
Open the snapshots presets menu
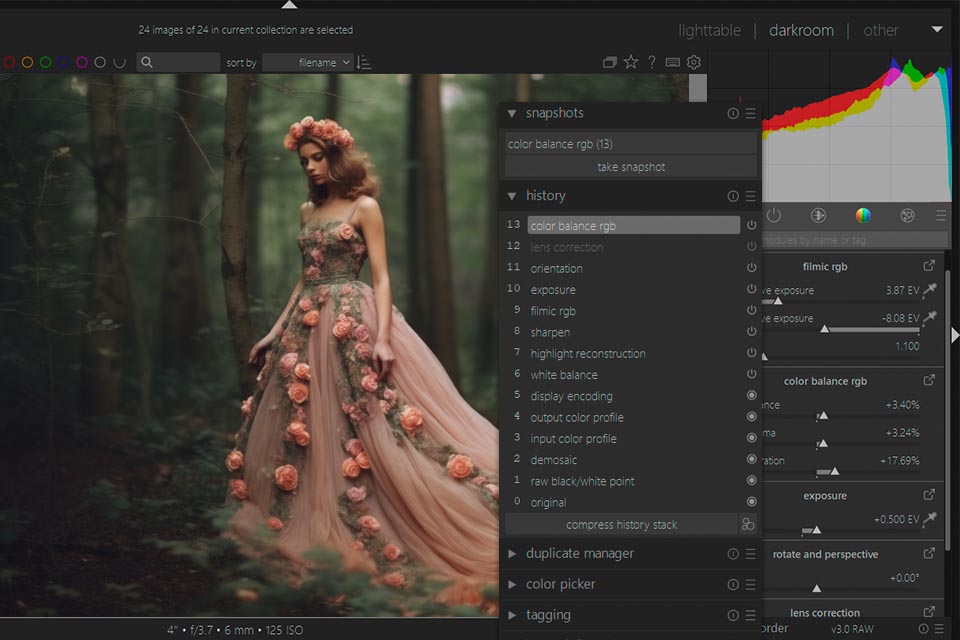[x=751, y=113]
